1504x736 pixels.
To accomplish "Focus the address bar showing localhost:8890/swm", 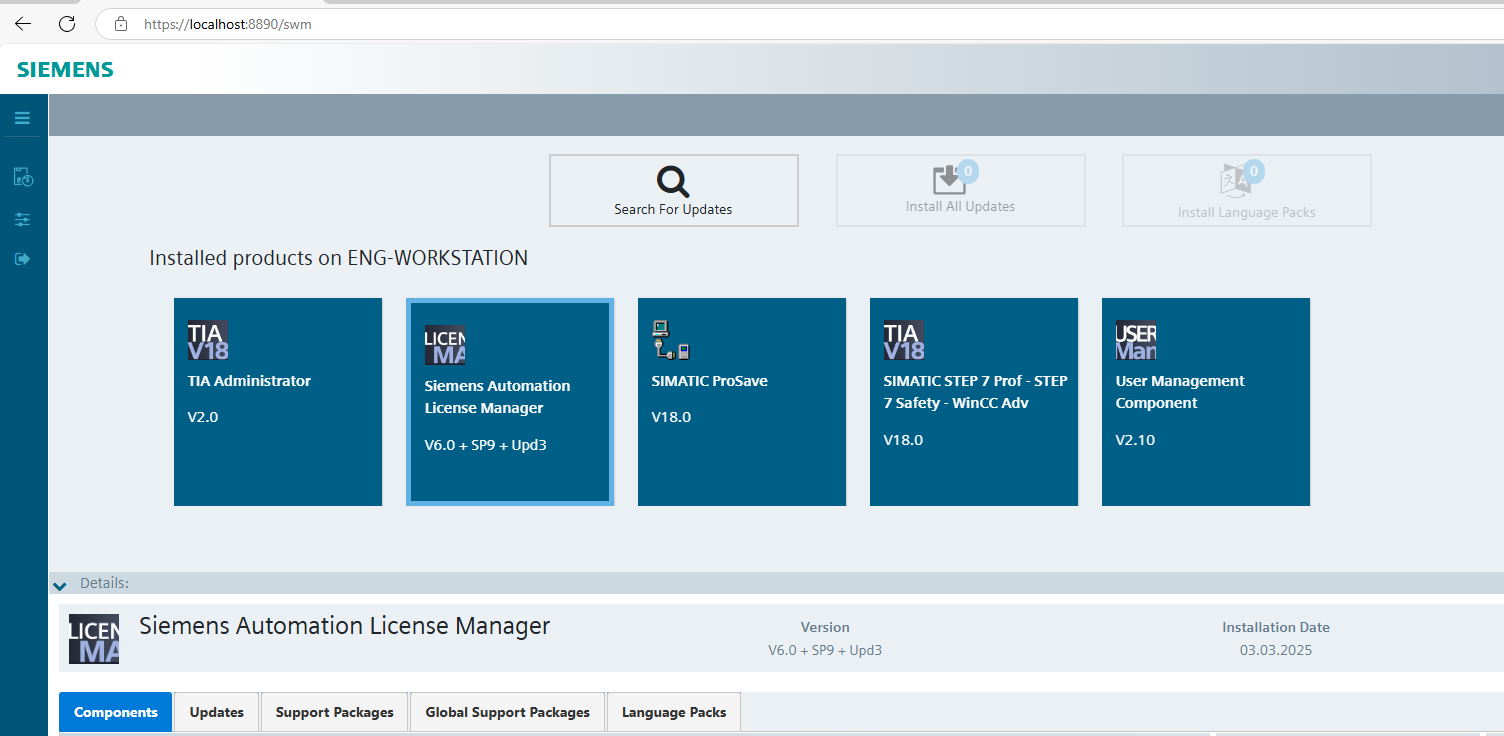I will pos(800,24).
